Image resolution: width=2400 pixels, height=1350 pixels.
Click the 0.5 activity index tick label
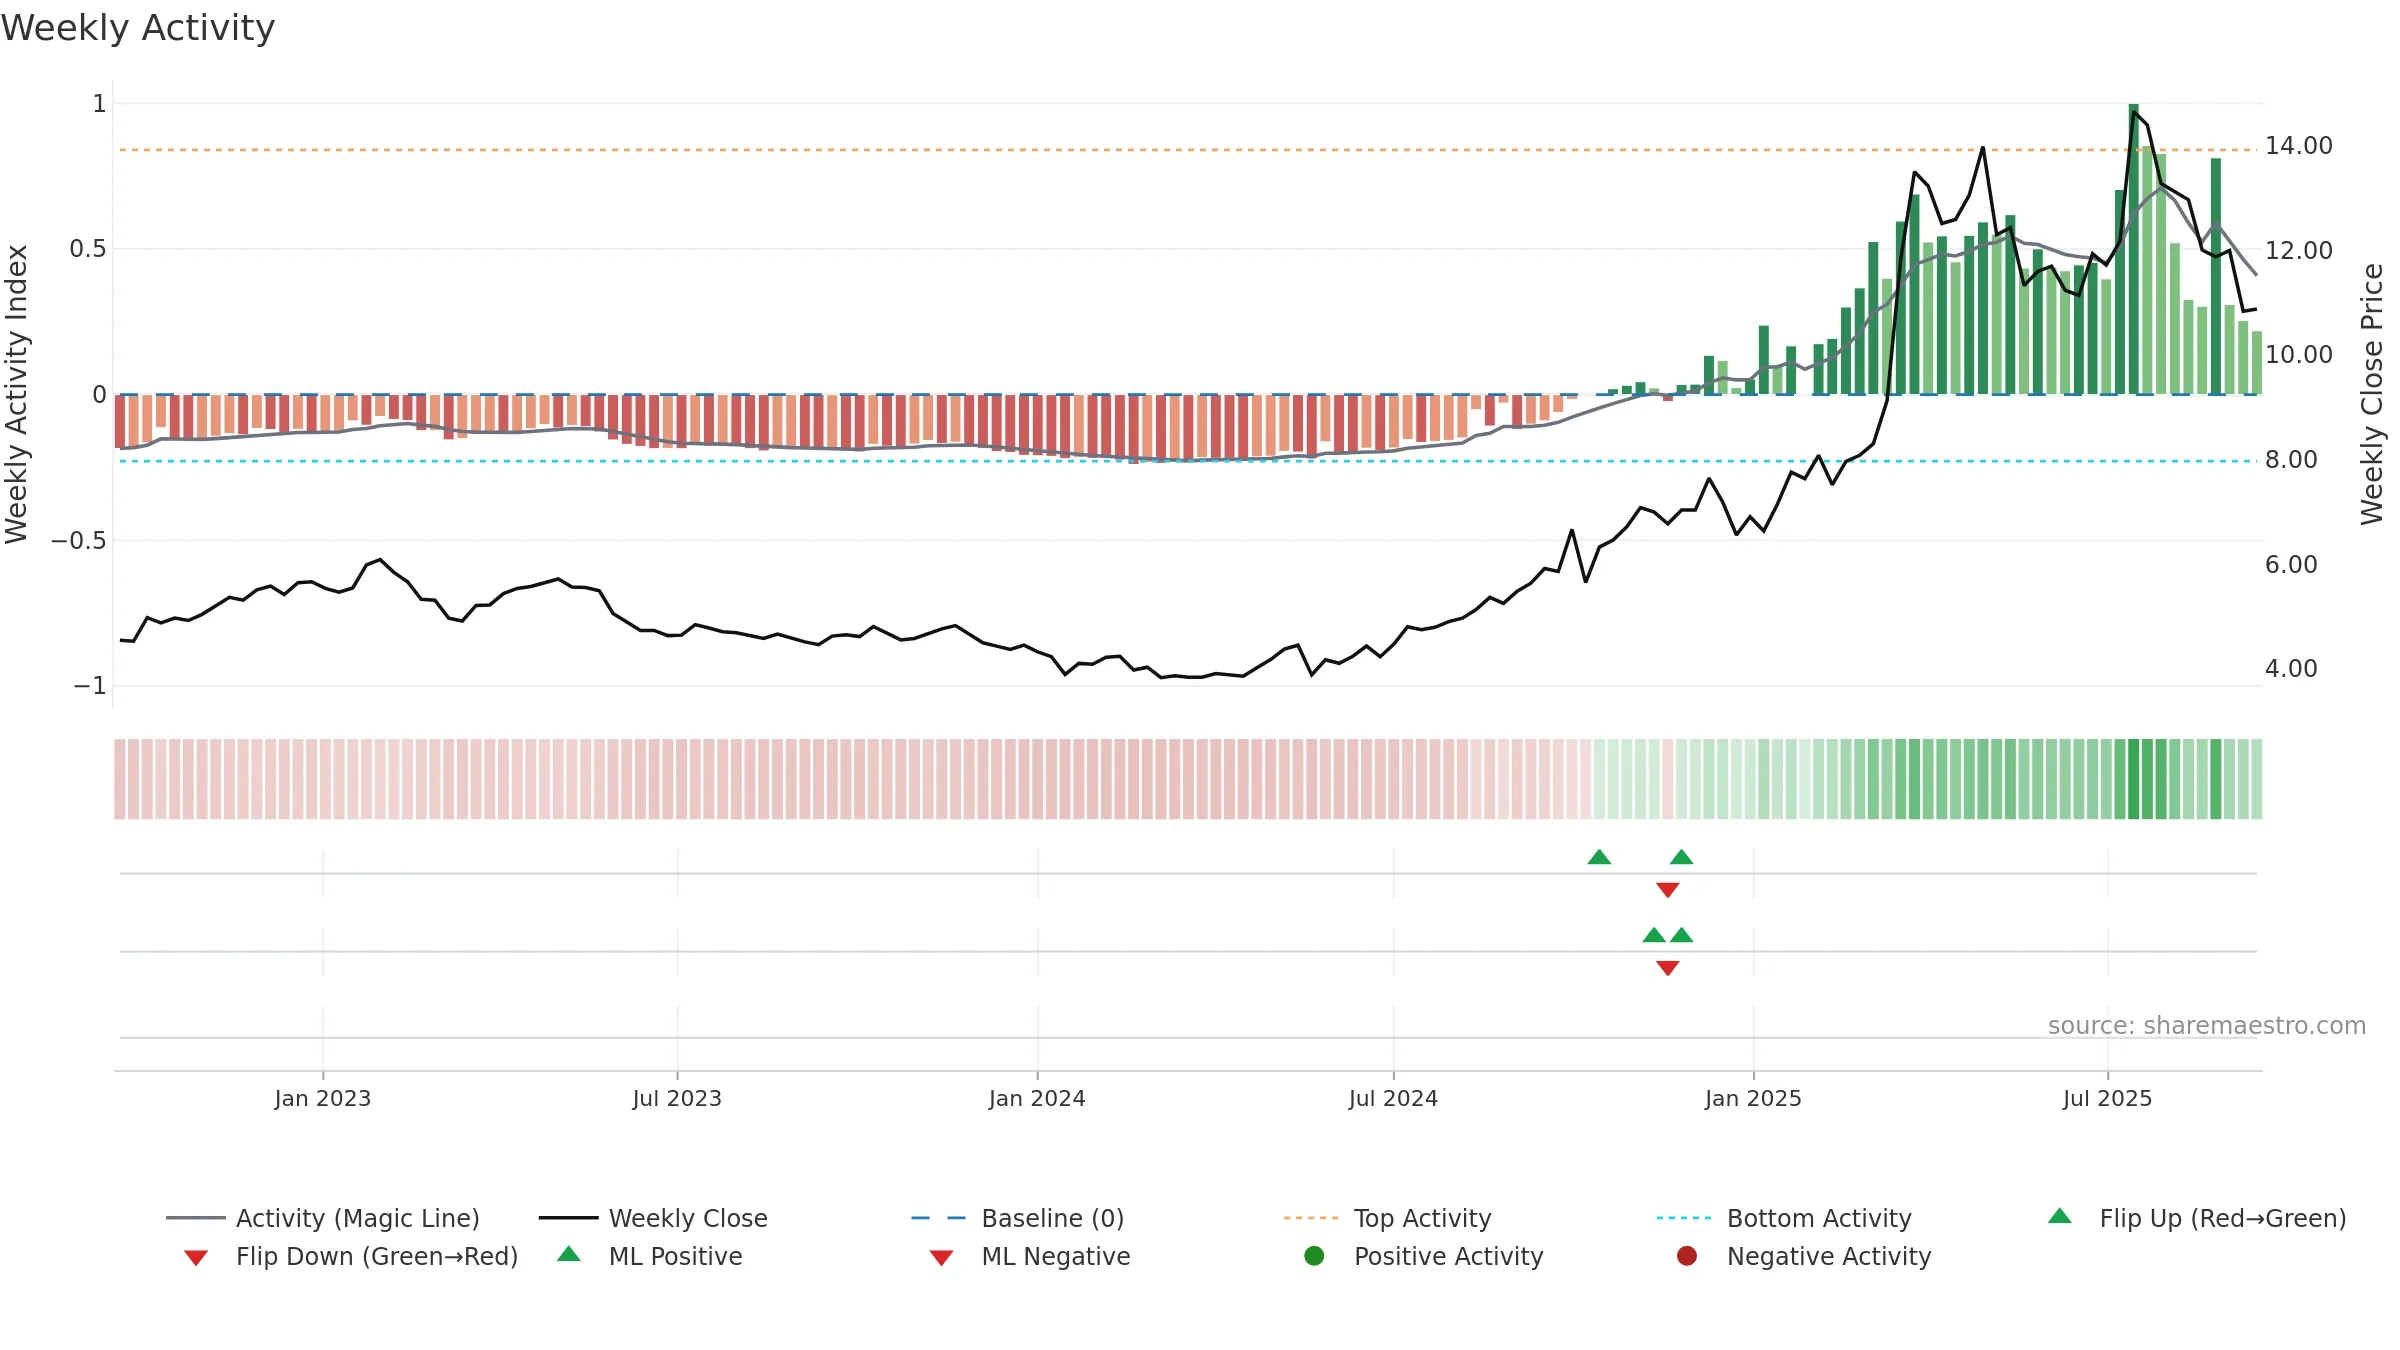87,249
